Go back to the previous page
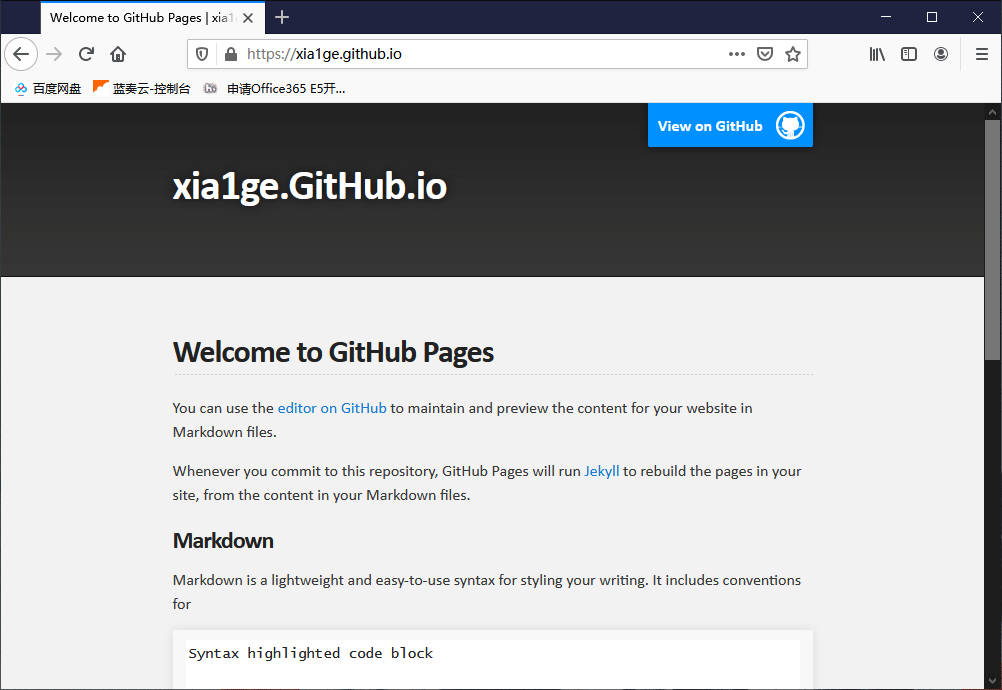Viewport: 1002px width, 690px height. point(21,54)
